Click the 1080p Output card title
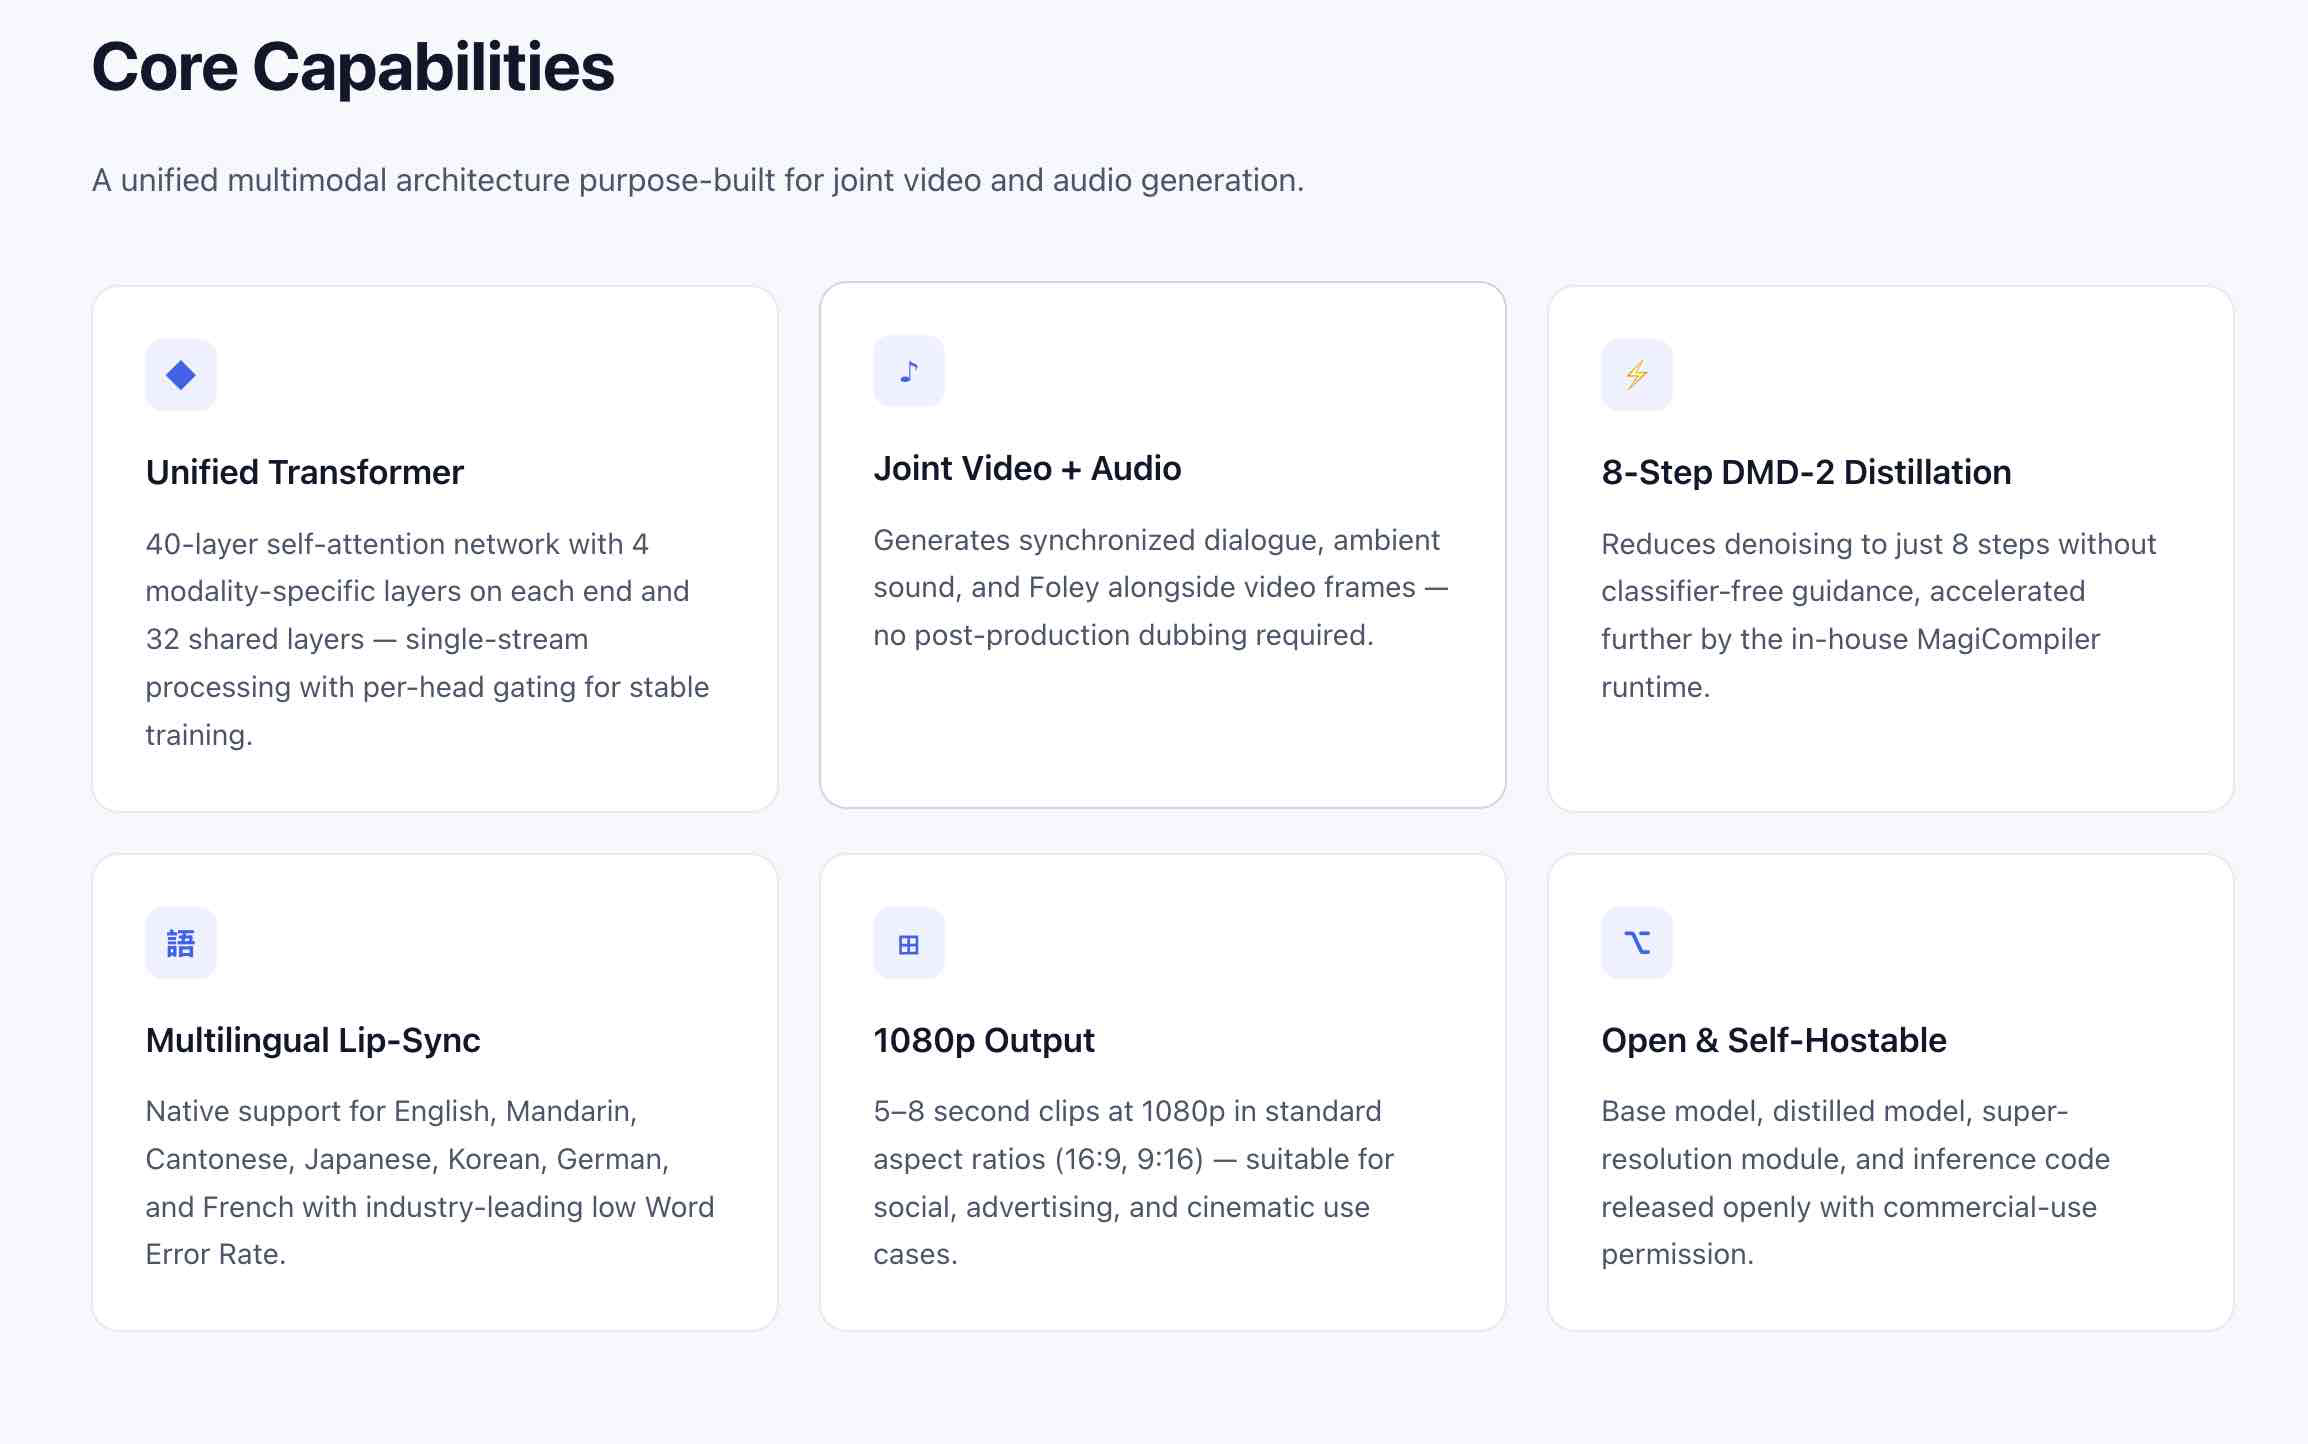The height and width of the screenshot is (1444, 2308). pyautogui.click(x=983, y=1040)
